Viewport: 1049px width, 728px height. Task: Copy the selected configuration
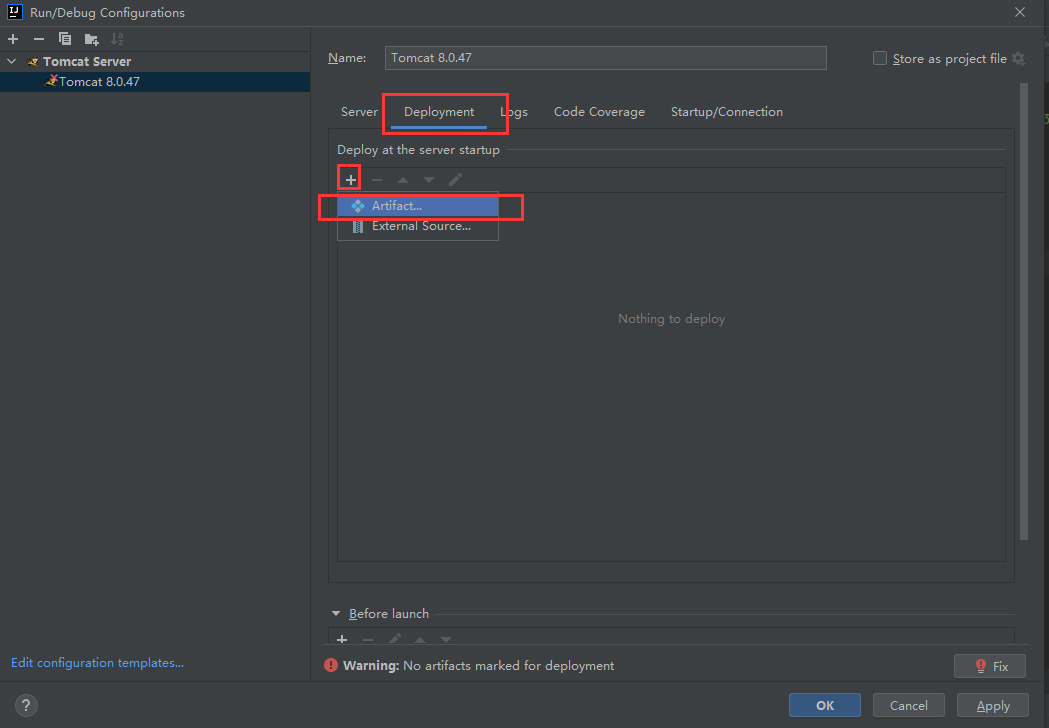[65, 39]
